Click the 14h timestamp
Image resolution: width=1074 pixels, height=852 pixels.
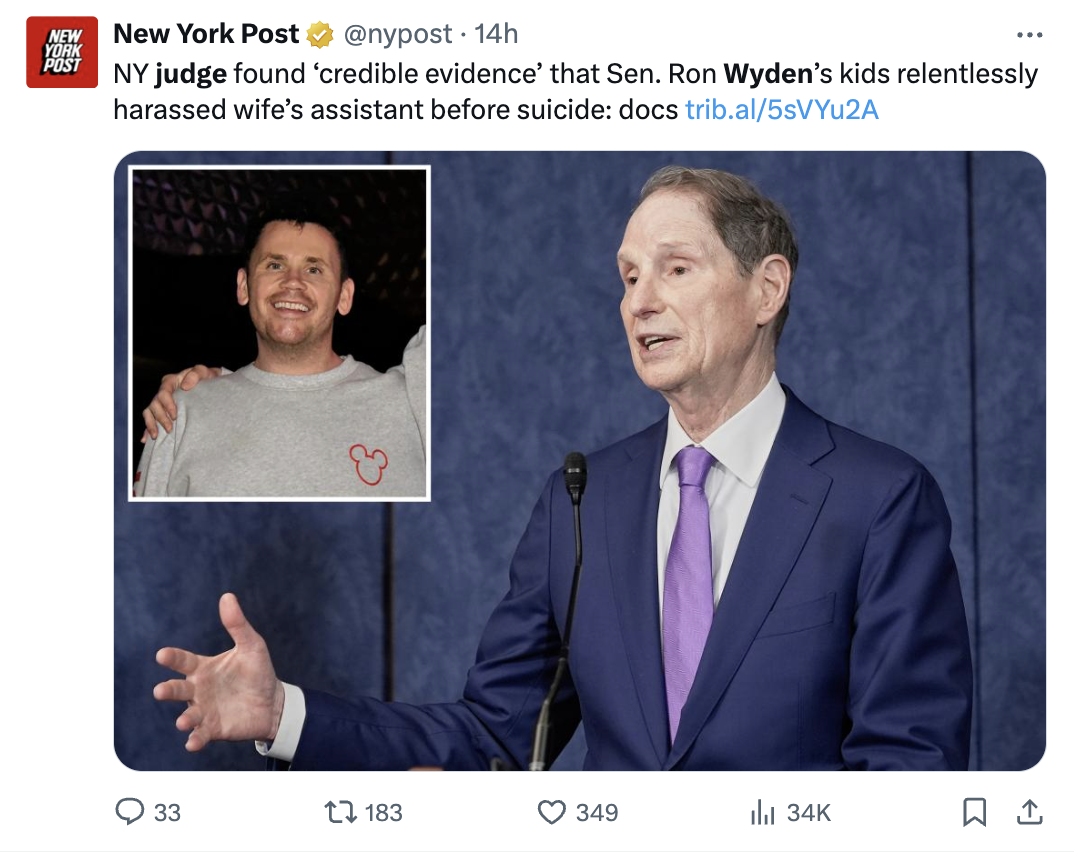coord(496,34)
